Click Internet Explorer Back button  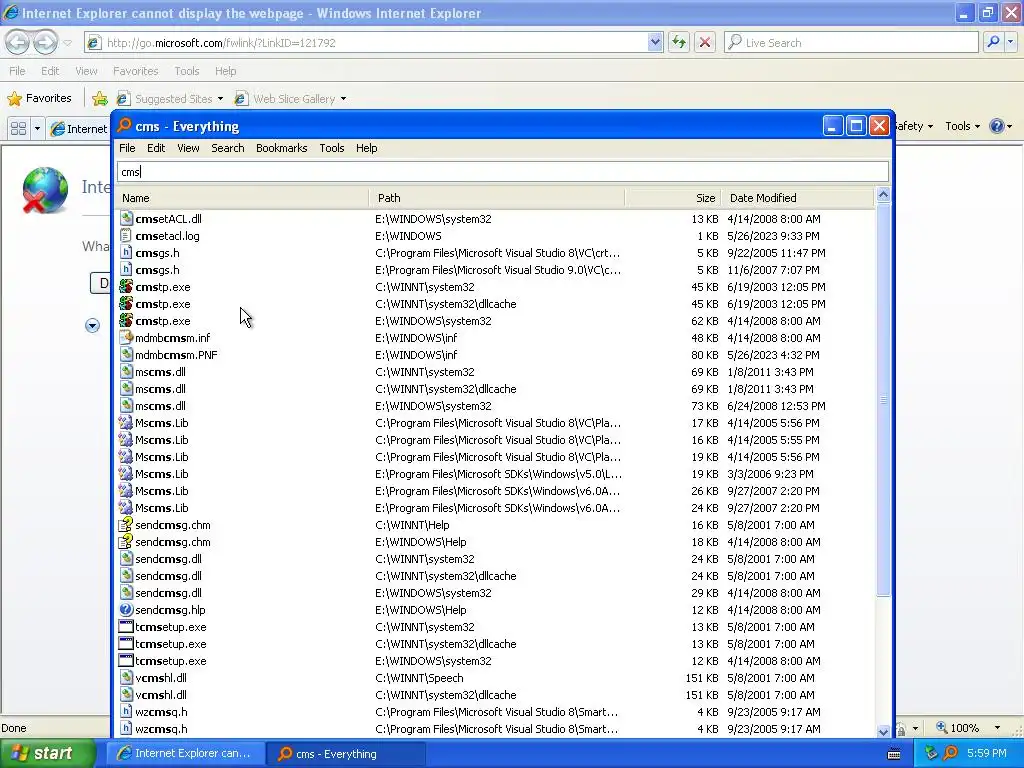(18, 43)
